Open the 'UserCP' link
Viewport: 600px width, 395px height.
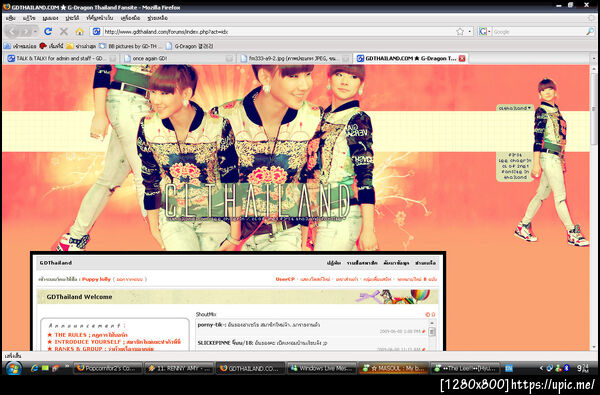pyautogui.click(x=285, y=279)
